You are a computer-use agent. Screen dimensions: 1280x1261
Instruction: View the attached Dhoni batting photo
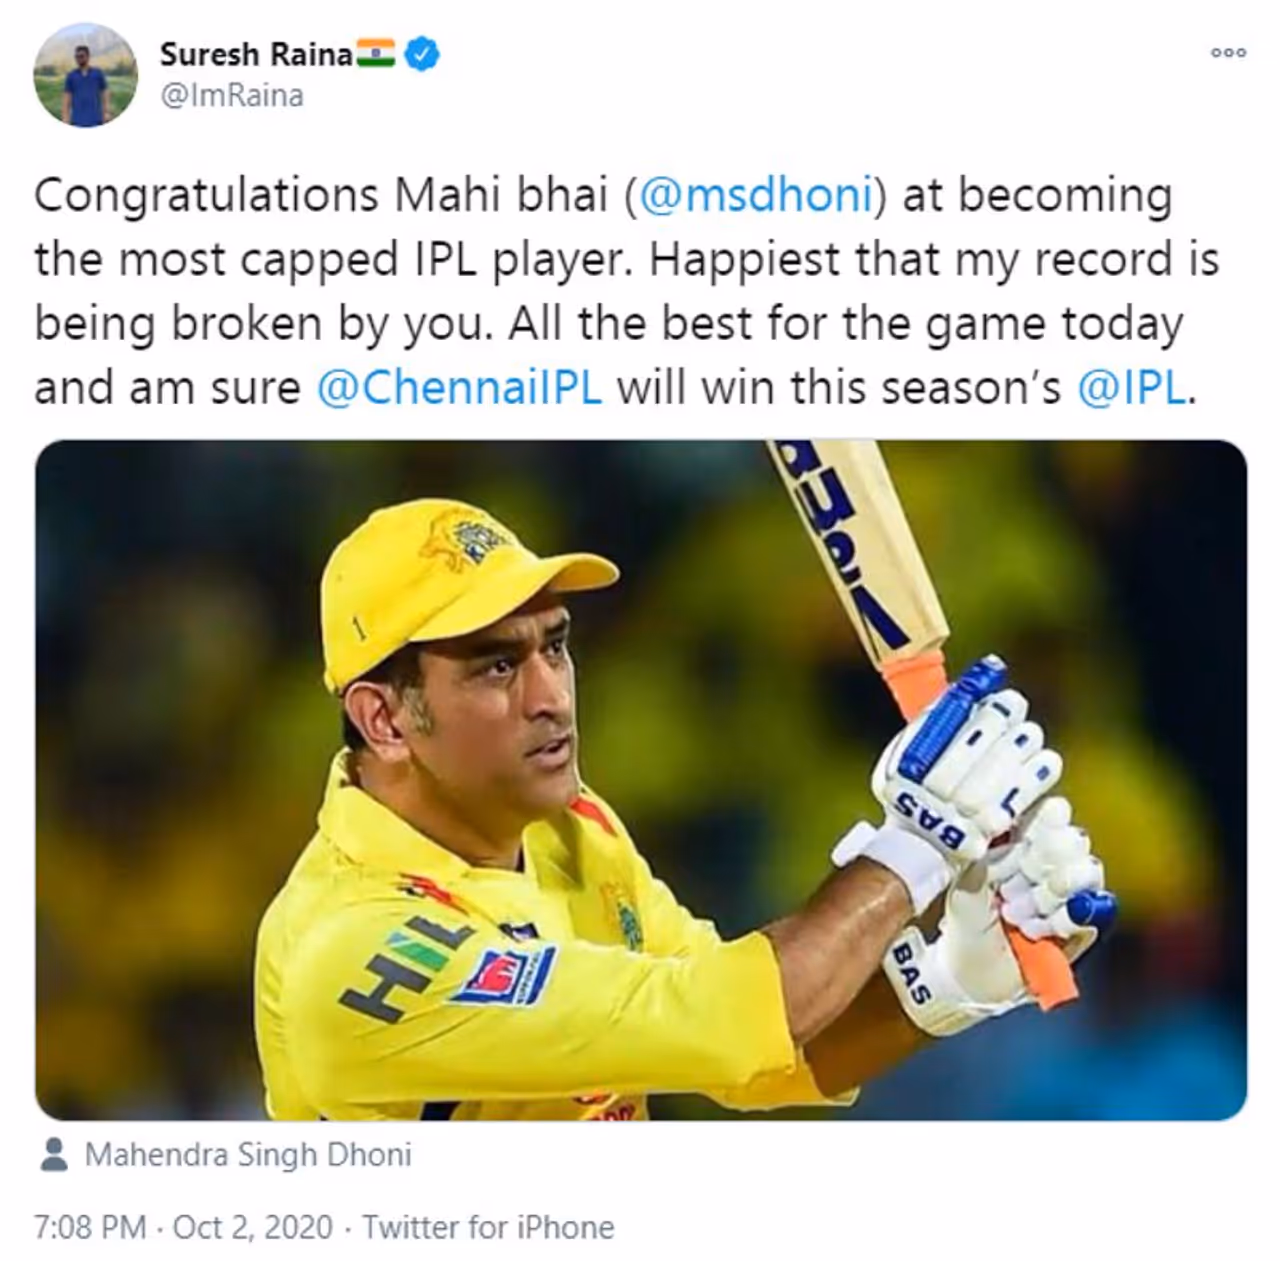tap(641, 780)
